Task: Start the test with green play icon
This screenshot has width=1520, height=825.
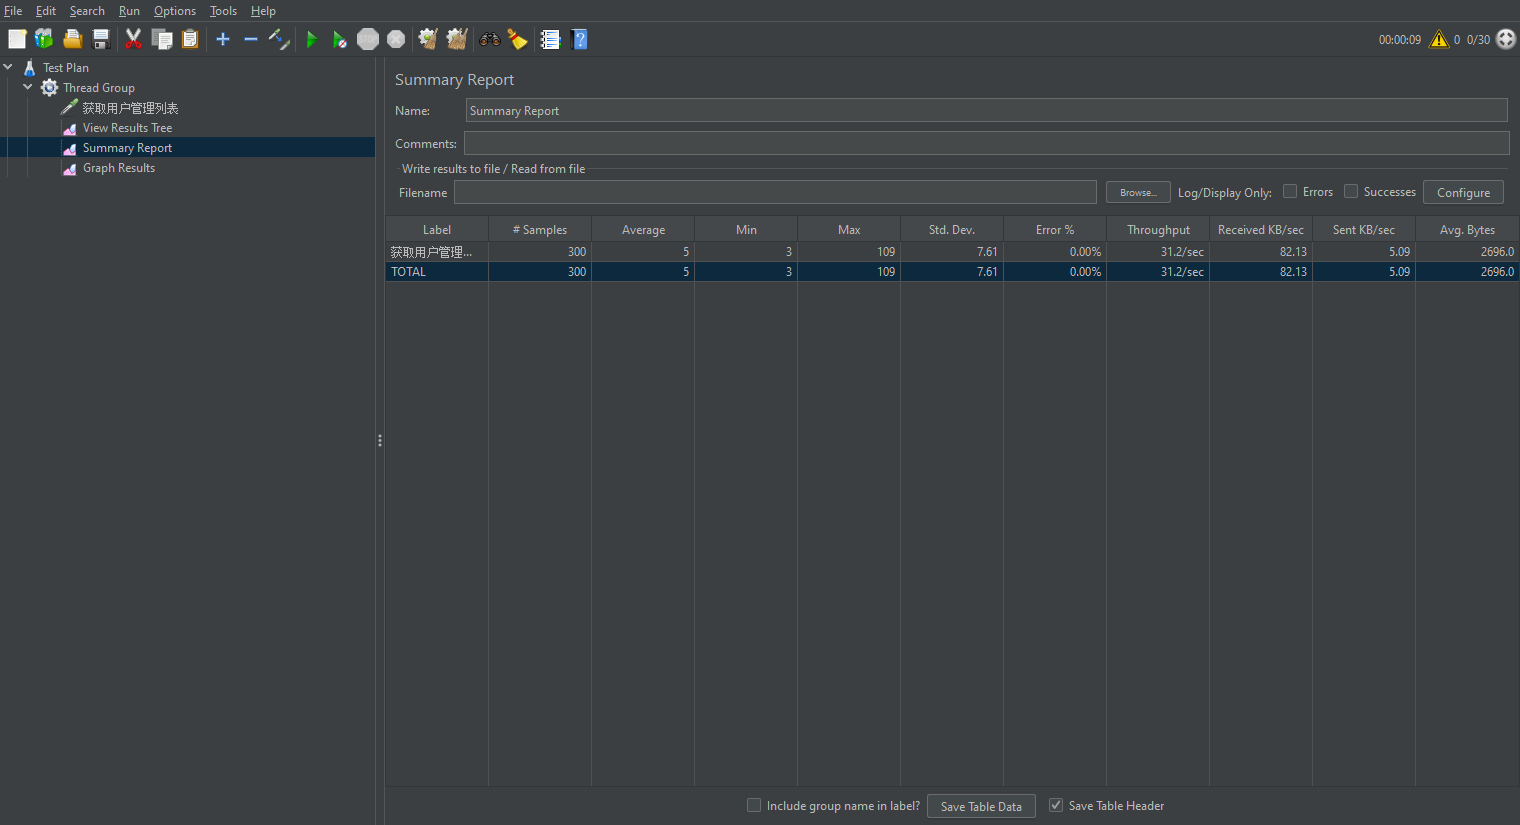Action: click(312, 39)
